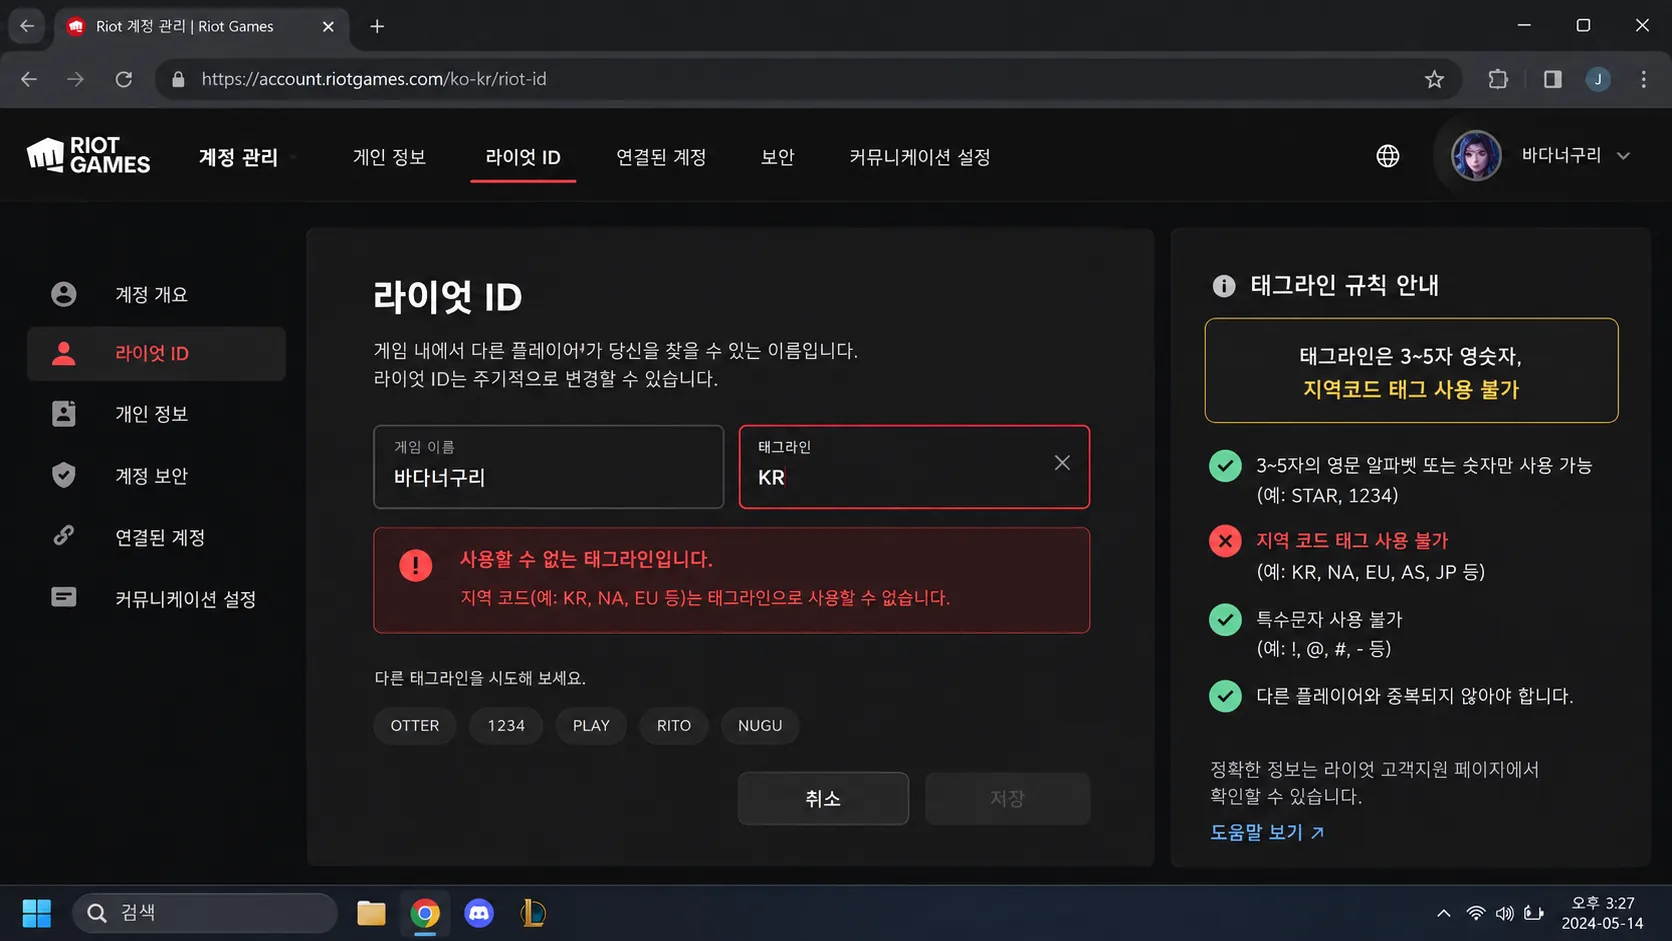This screenshot has height=941, width=1672.
Task: Switch to the 보안 top tab
Action: coord(777,157)
